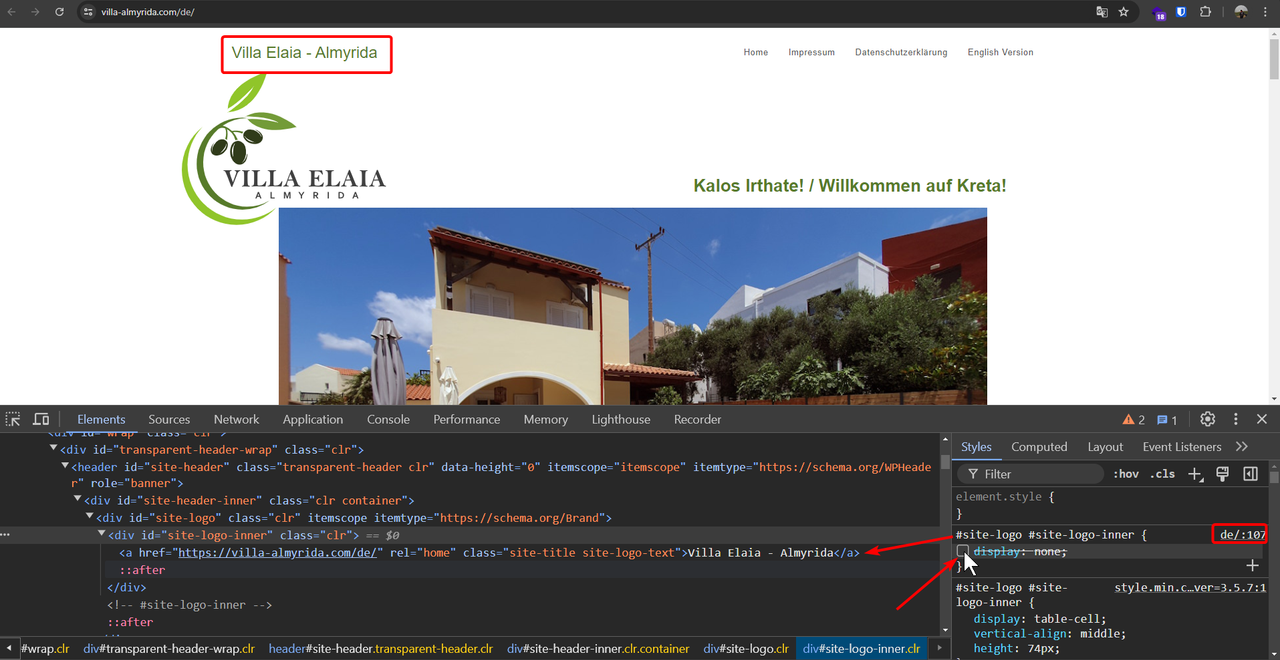Viewport: 1280px width, 660px height.
Task: Select the ::after pseudo element under anchor
Action: (x=143, y=570)
